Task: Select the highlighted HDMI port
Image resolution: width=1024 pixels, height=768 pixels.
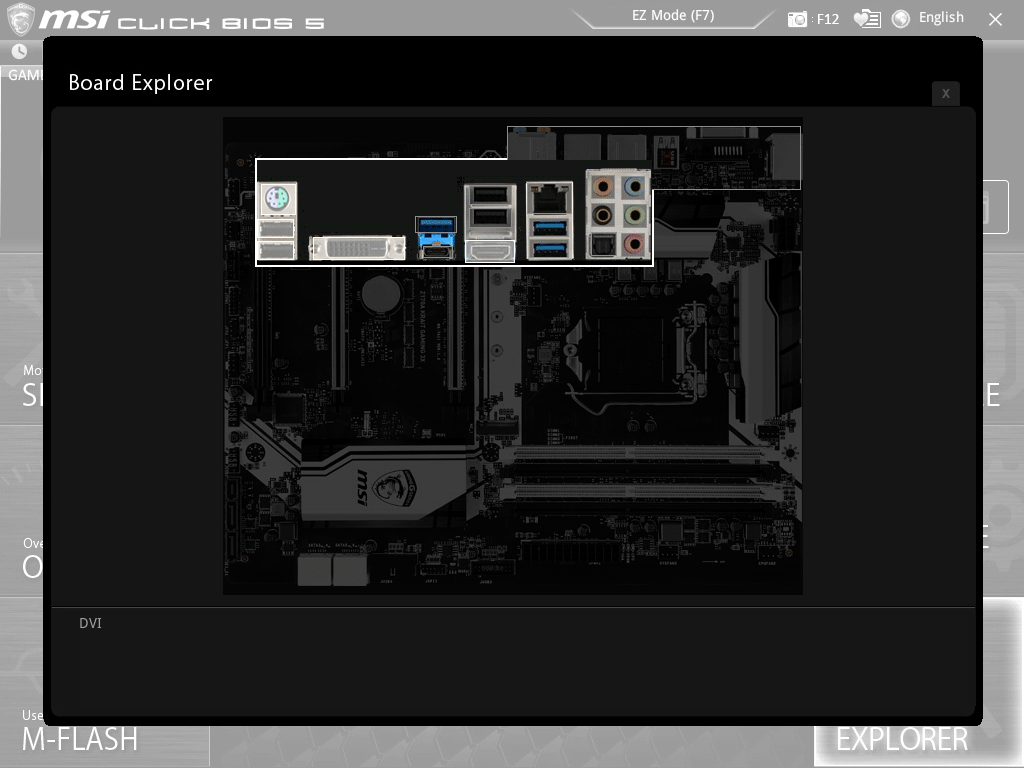Action: [x=490, y=251]
